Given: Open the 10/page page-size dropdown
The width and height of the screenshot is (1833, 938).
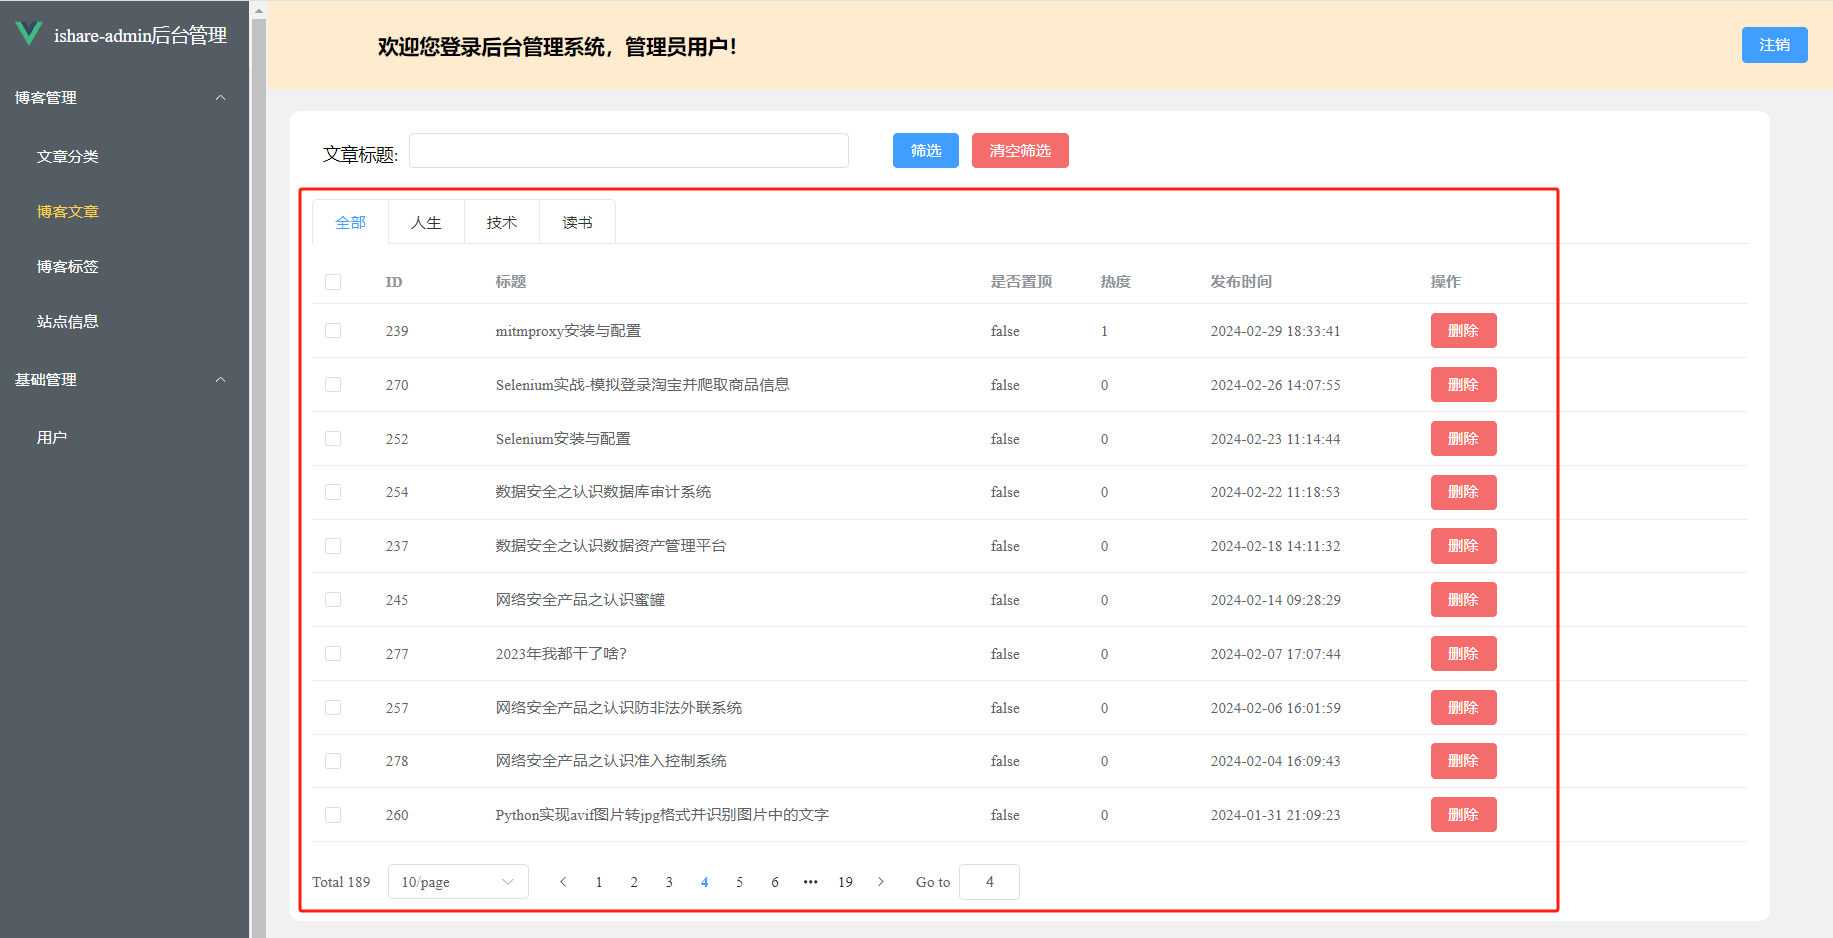Looking at the screenshot, I should click(457, 881).
